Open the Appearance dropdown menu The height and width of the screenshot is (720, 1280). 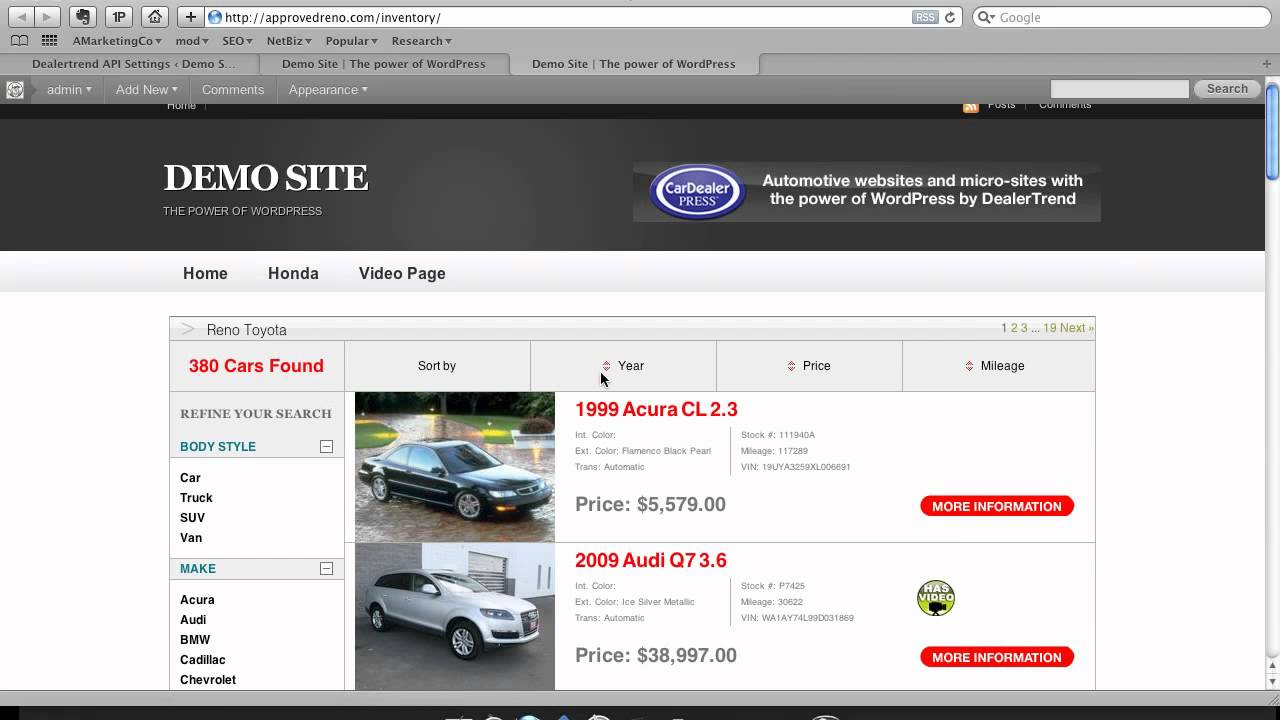point(328,90)
